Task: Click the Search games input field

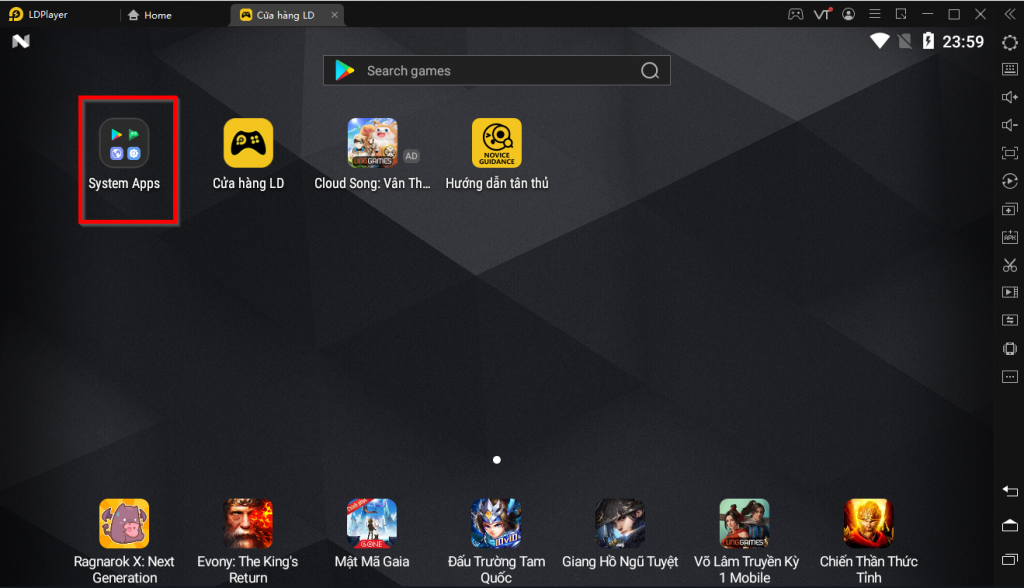Action: [496, 71]
